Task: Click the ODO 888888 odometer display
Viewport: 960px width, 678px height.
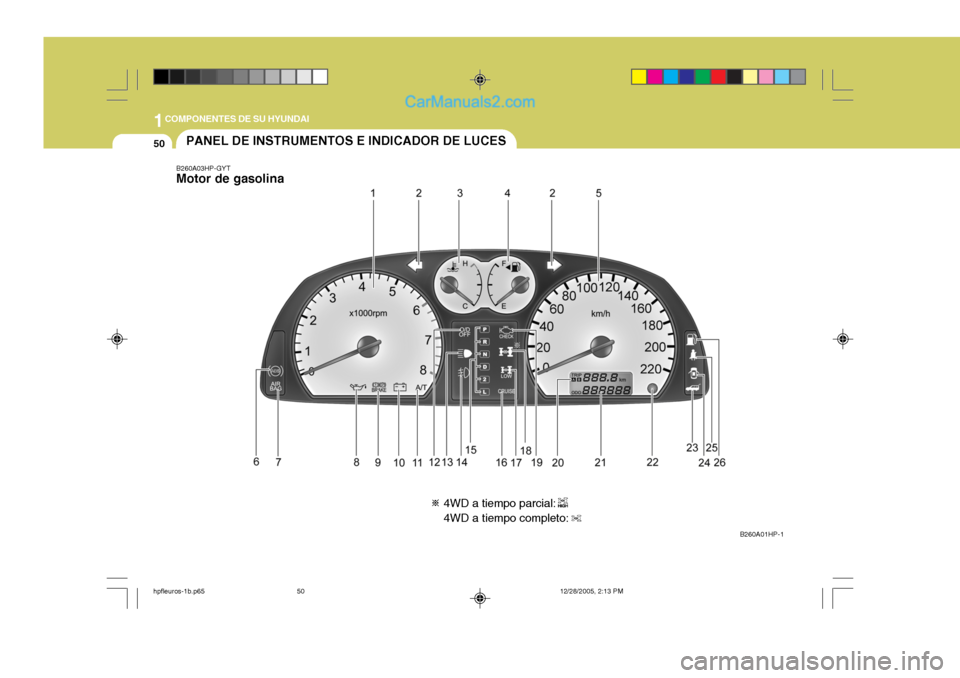Action: [x=600, y=390]
